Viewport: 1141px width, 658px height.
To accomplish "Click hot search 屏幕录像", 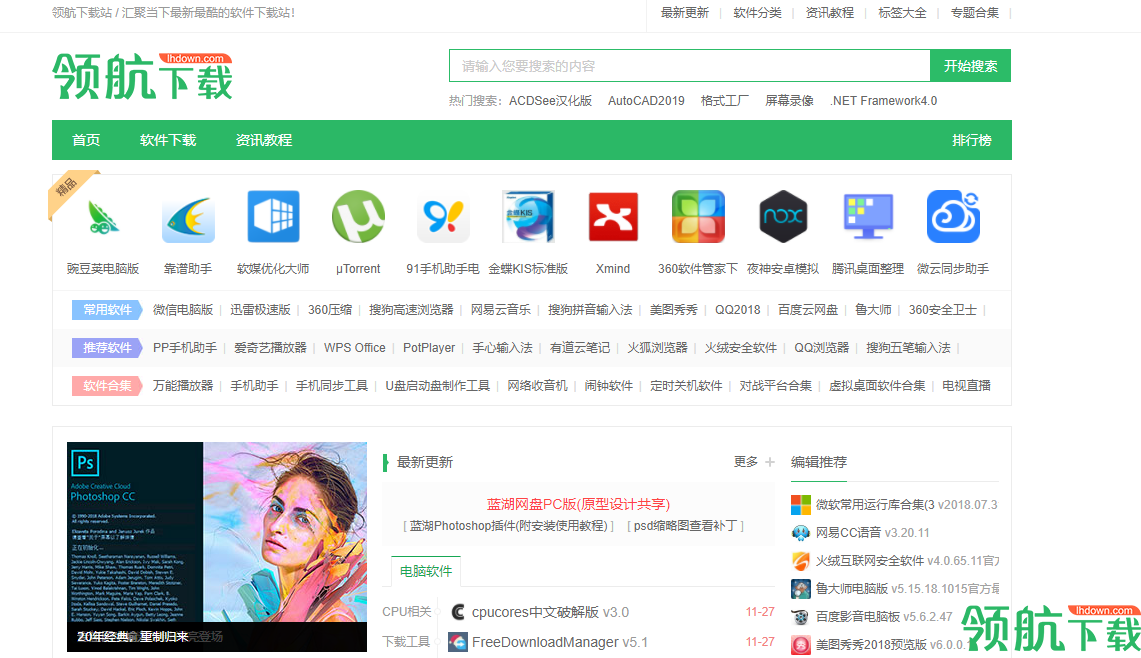I will click(x=790, y=100).
